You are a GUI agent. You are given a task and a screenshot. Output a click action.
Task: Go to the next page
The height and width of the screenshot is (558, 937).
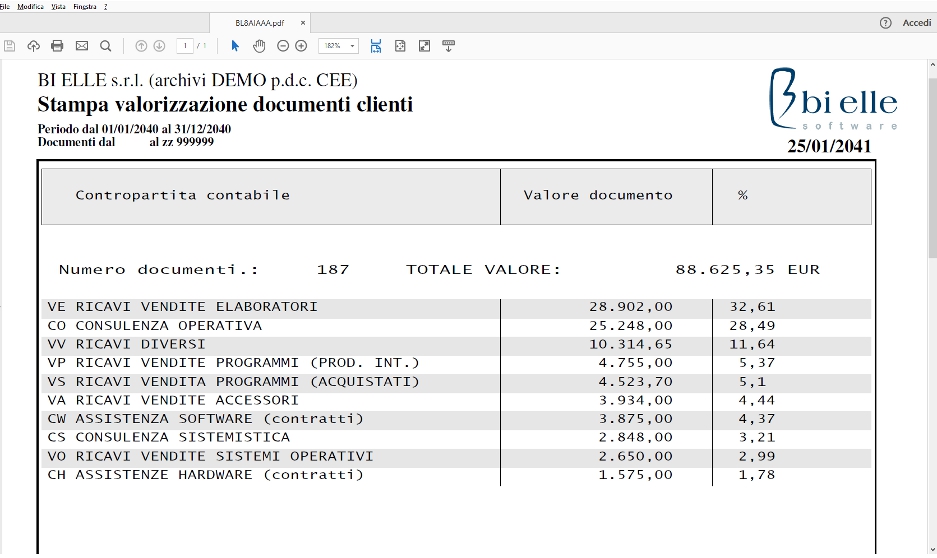[x=159, y=46]
